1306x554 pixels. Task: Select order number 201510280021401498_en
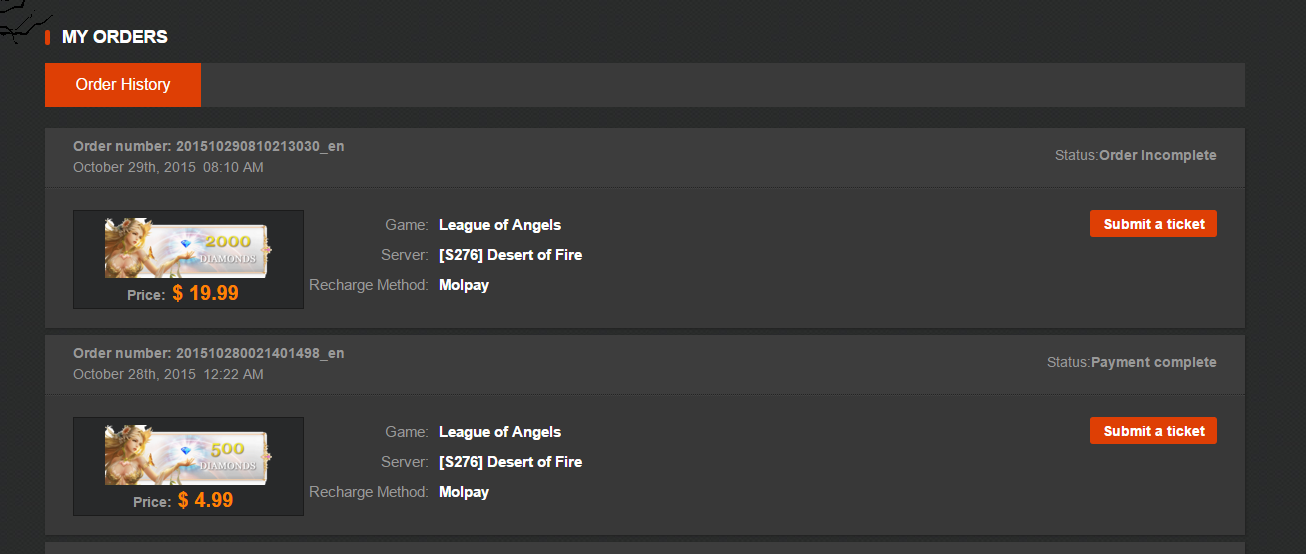click(259, 353)
